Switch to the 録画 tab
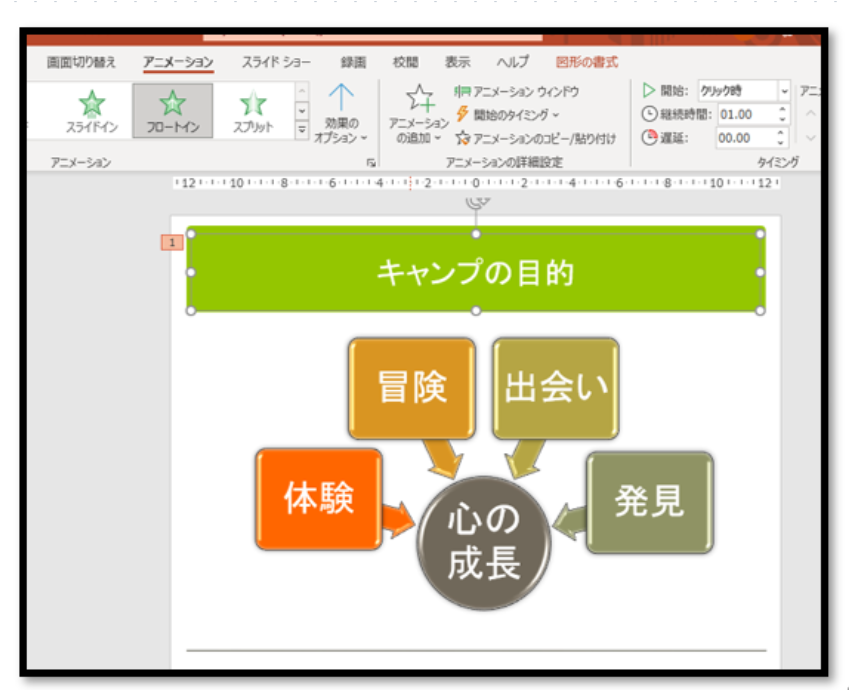Image resolution: width=850 pixels, height=691 pixels. (x=353, y=62)
